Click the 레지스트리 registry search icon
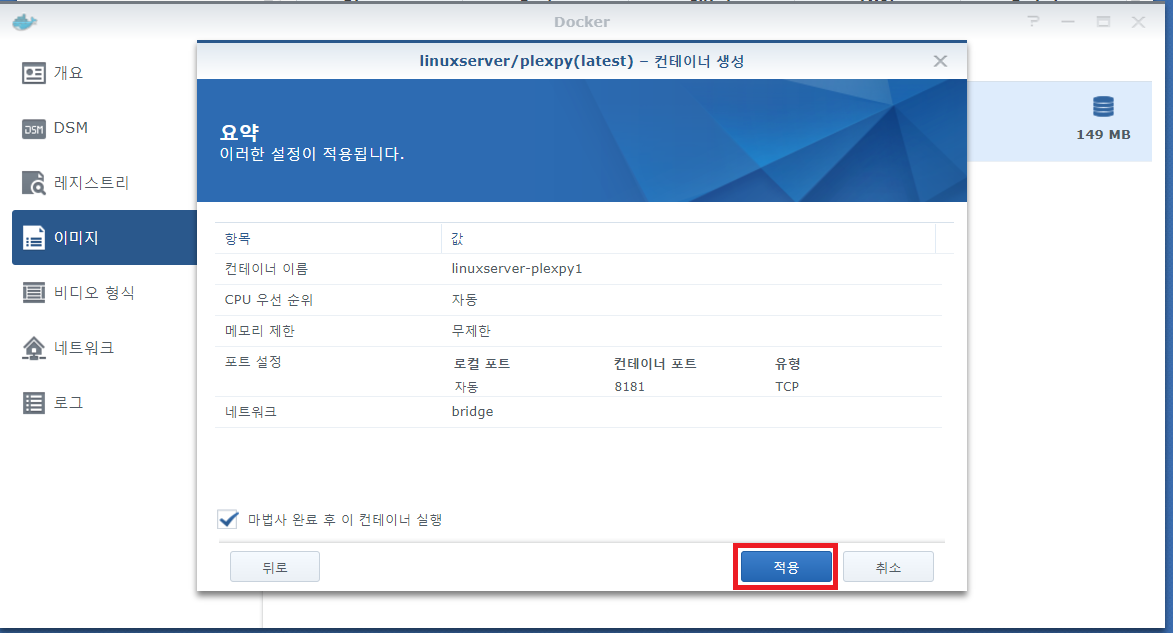 coord(34,183)
